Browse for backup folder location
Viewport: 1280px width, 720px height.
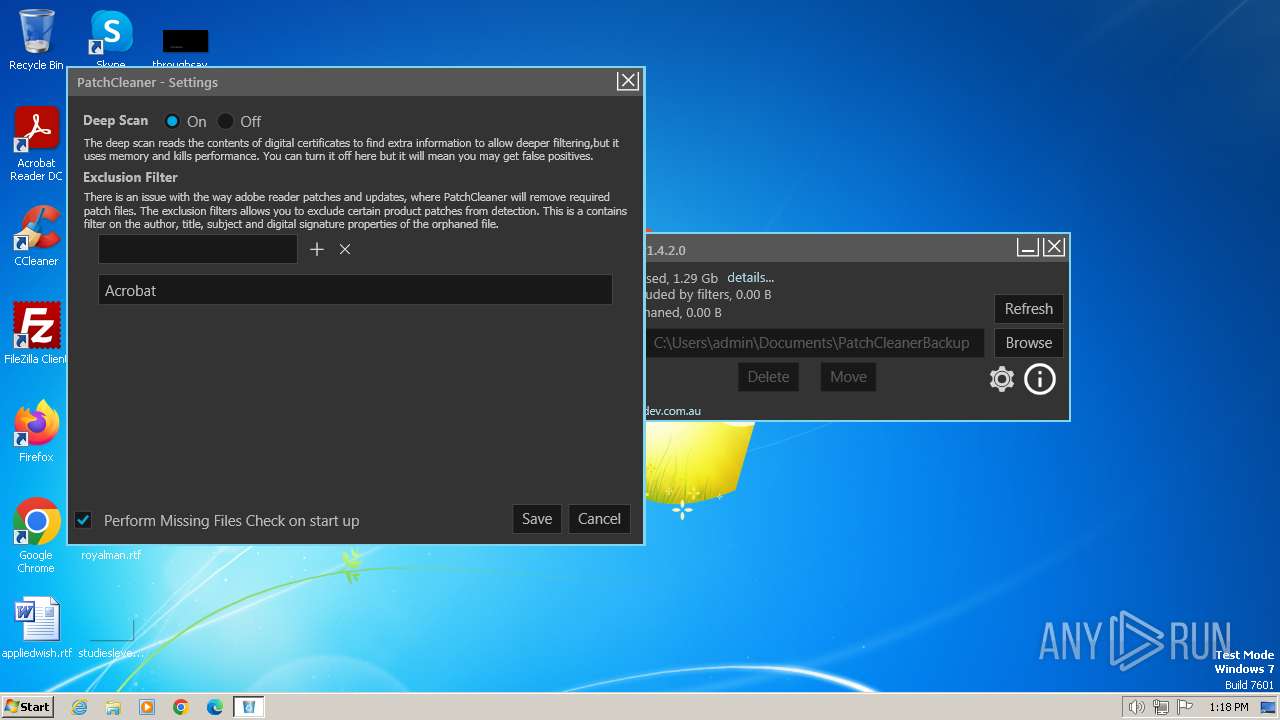pos(1028,342)
